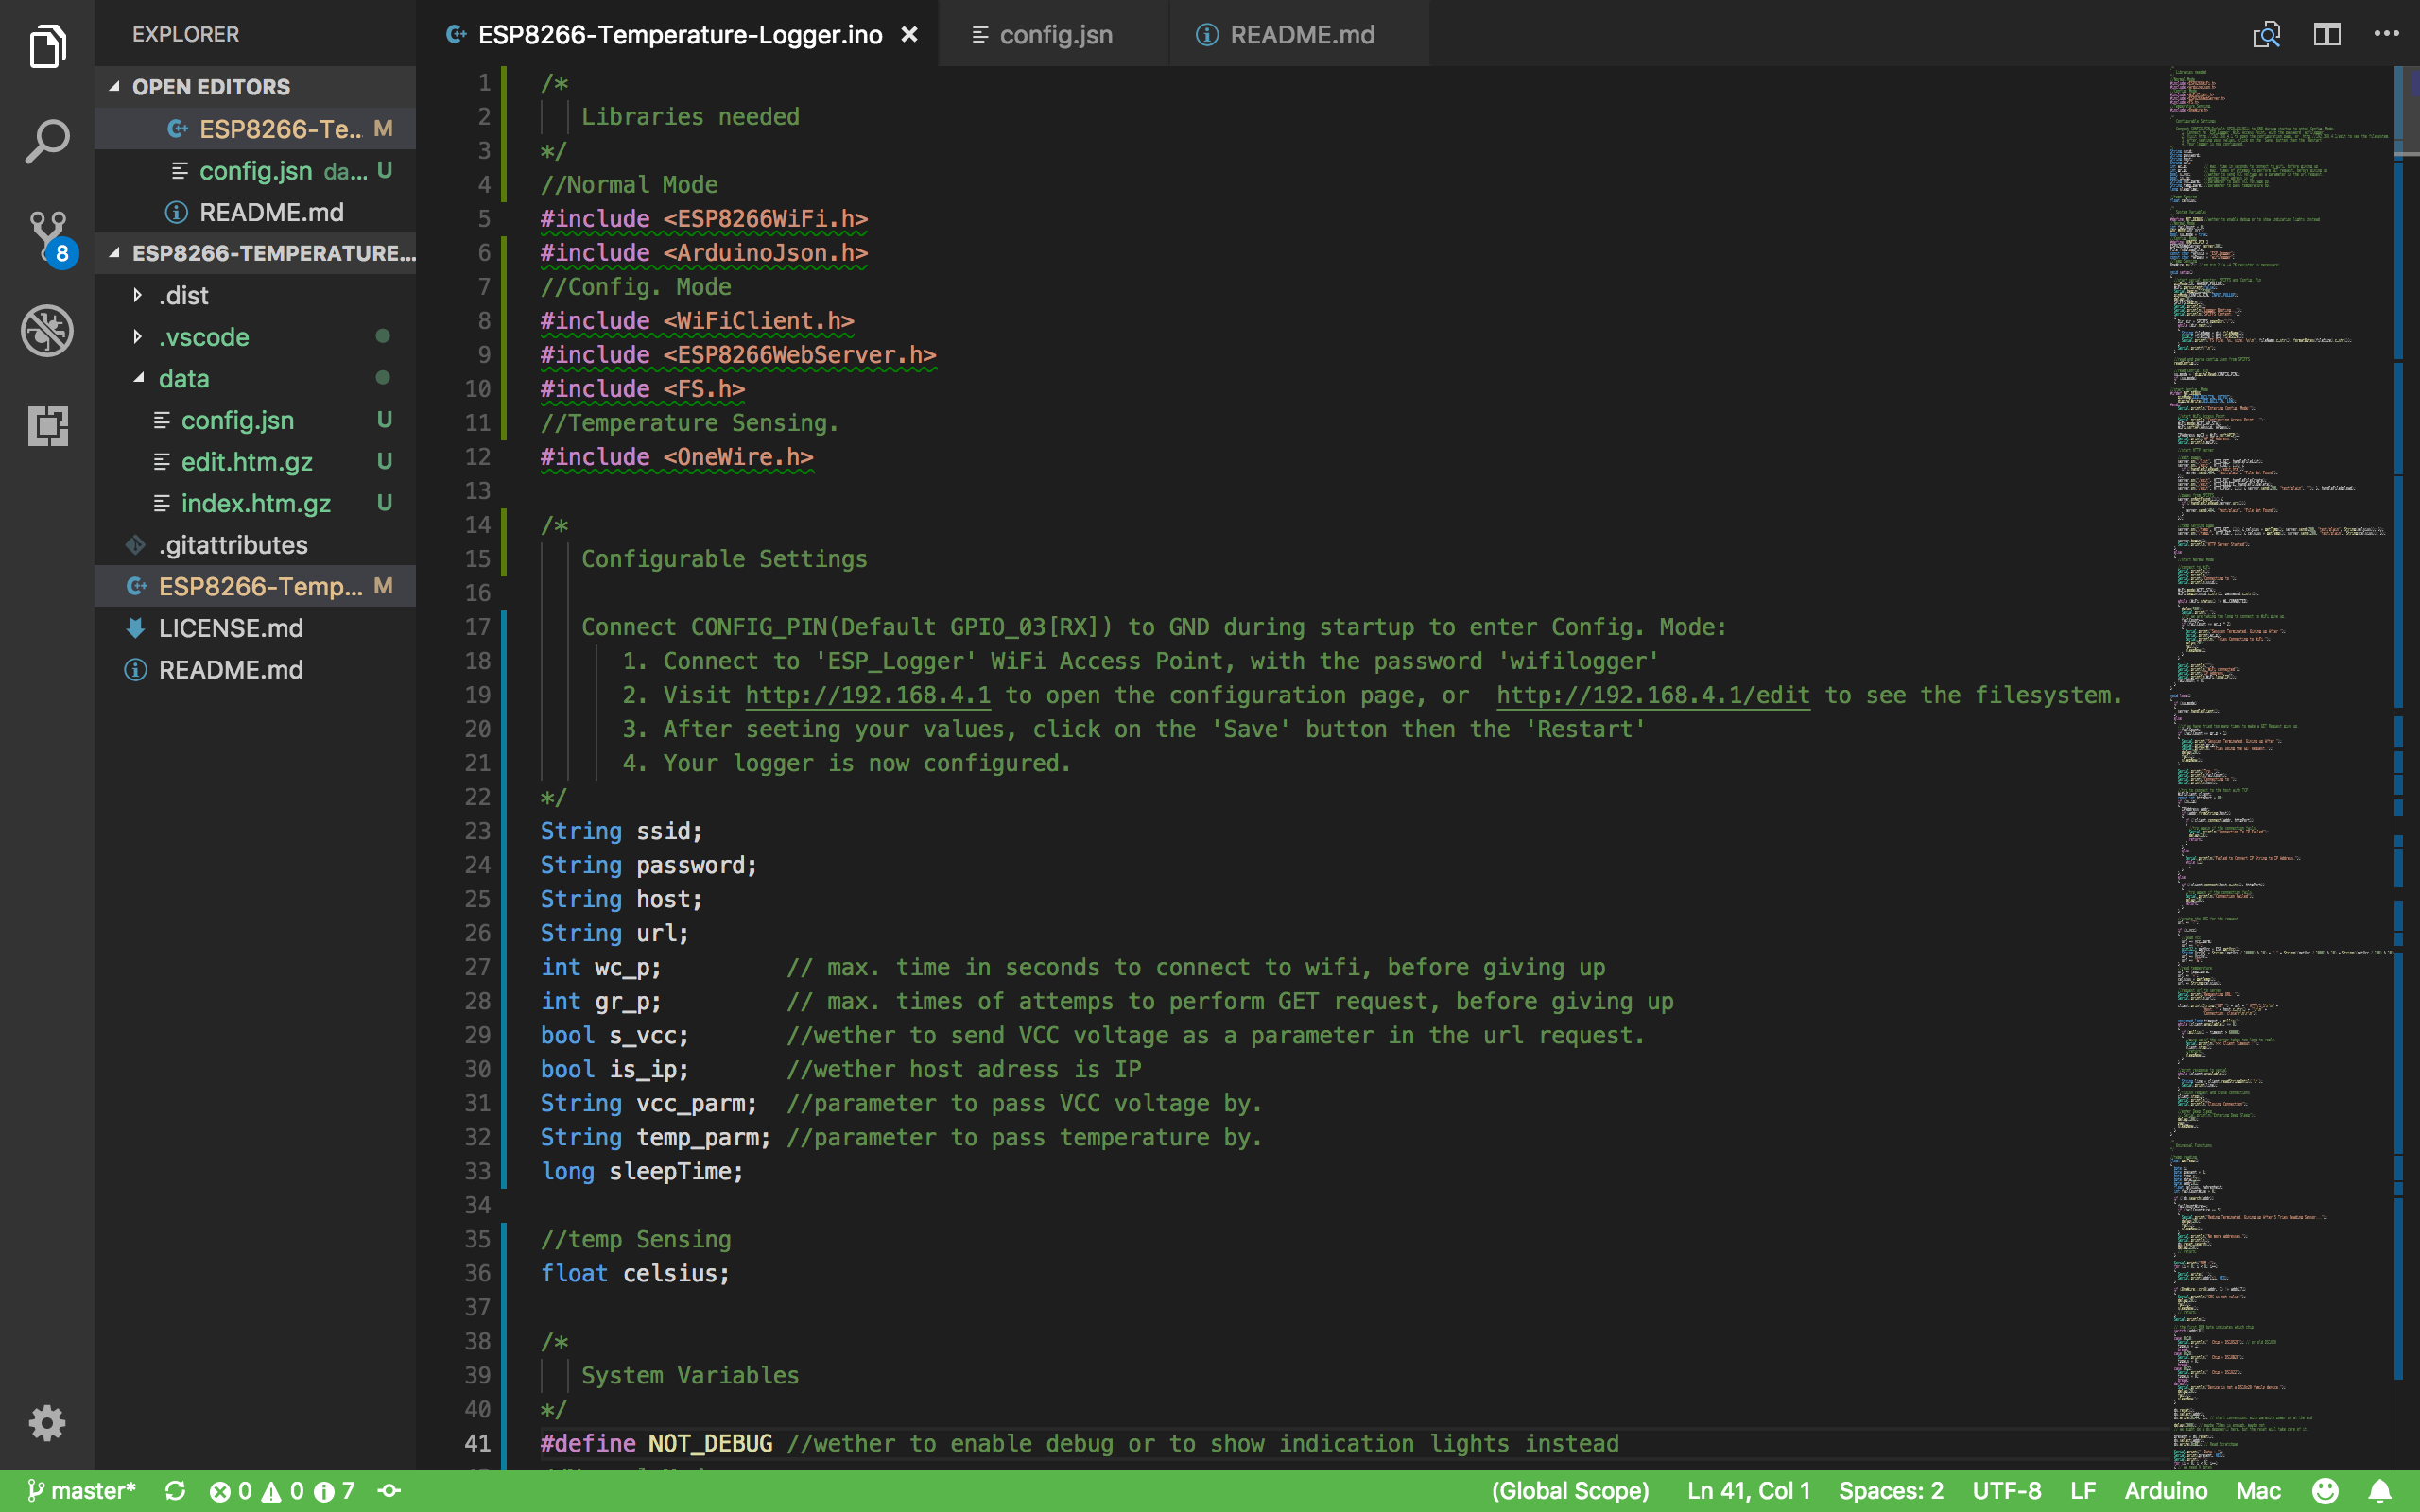Screen dimensions: 2420x1512
Task: Open the Search view in activity bar
Action: (x=47, y=141)
